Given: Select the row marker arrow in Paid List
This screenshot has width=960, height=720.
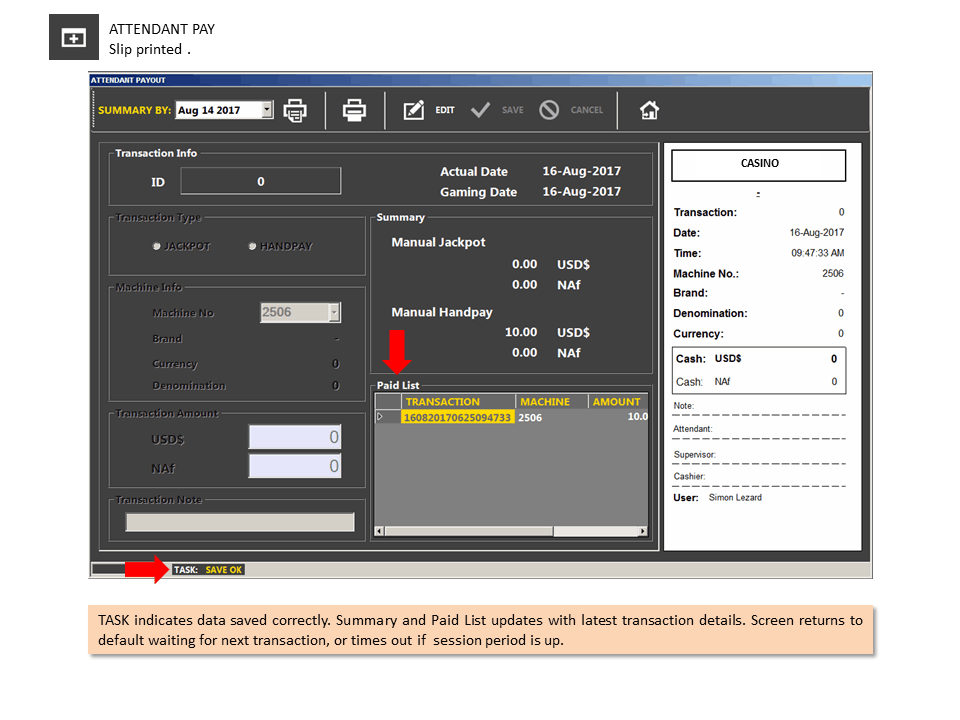Looking at the screenshot, I should tap(380, 417).
